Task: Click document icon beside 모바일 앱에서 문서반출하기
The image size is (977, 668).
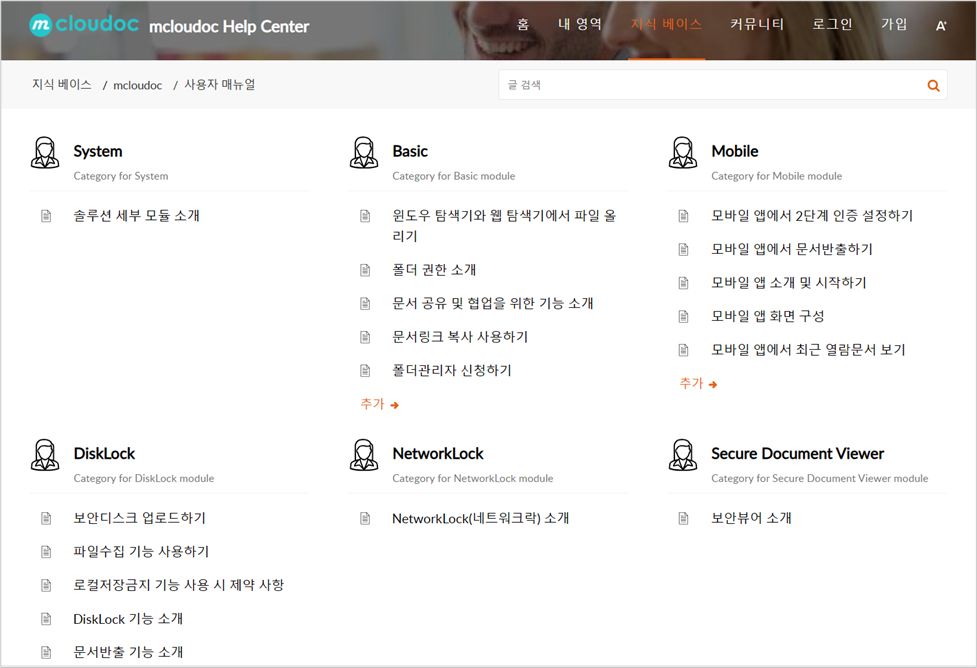Action: point(684,250)
